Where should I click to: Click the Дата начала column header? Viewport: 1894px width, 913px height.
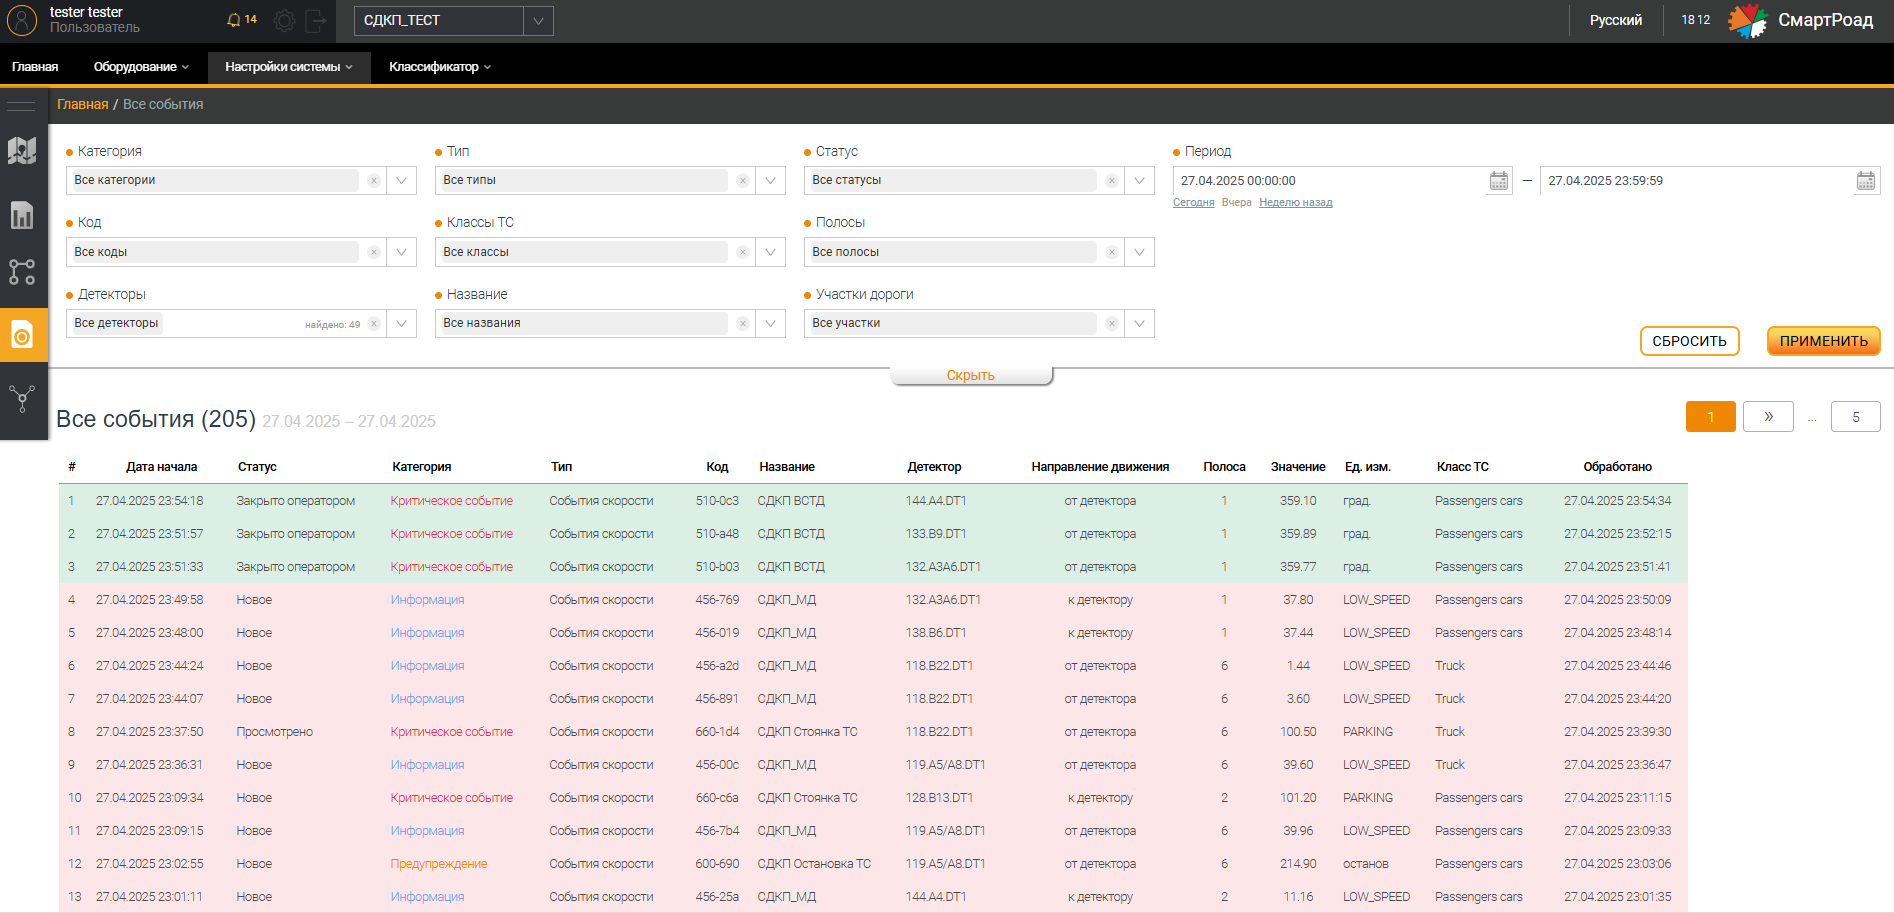161,467
